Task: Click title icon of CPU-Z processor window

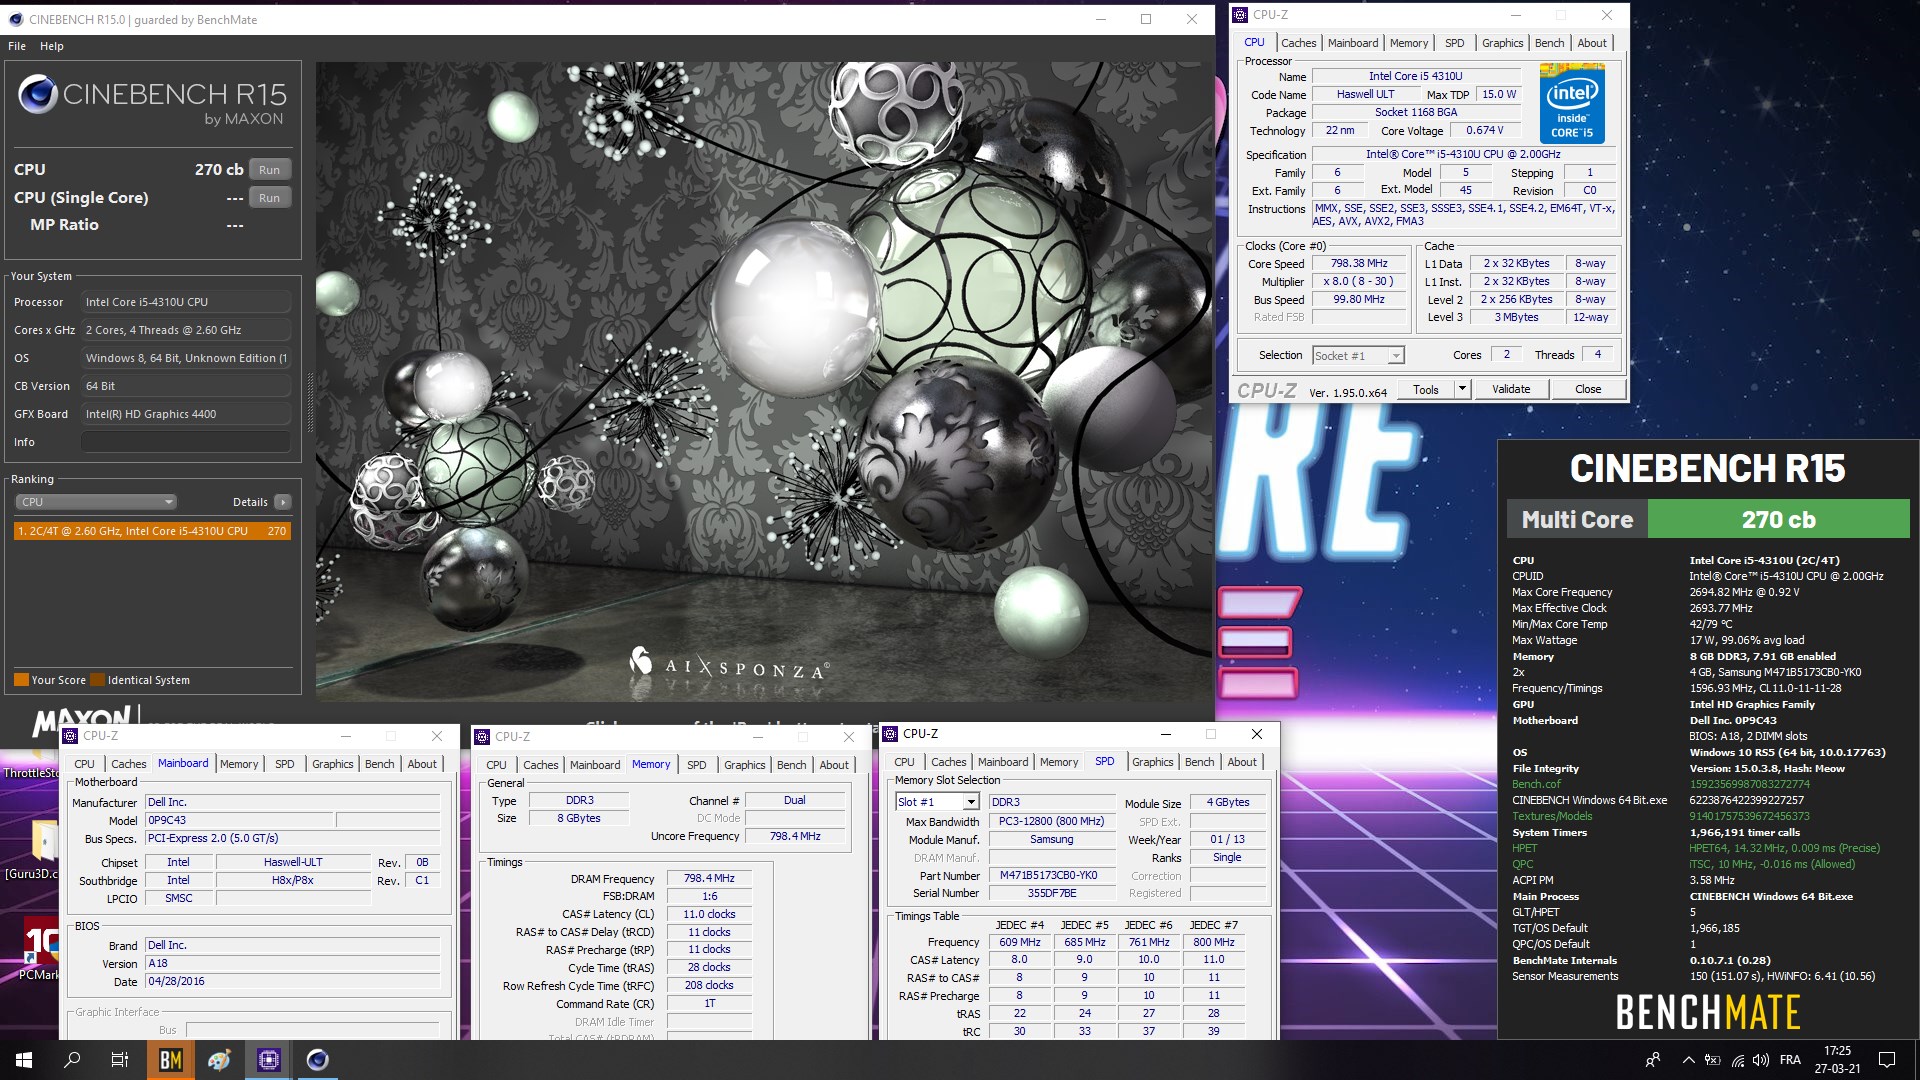Action: [1240, 15]
